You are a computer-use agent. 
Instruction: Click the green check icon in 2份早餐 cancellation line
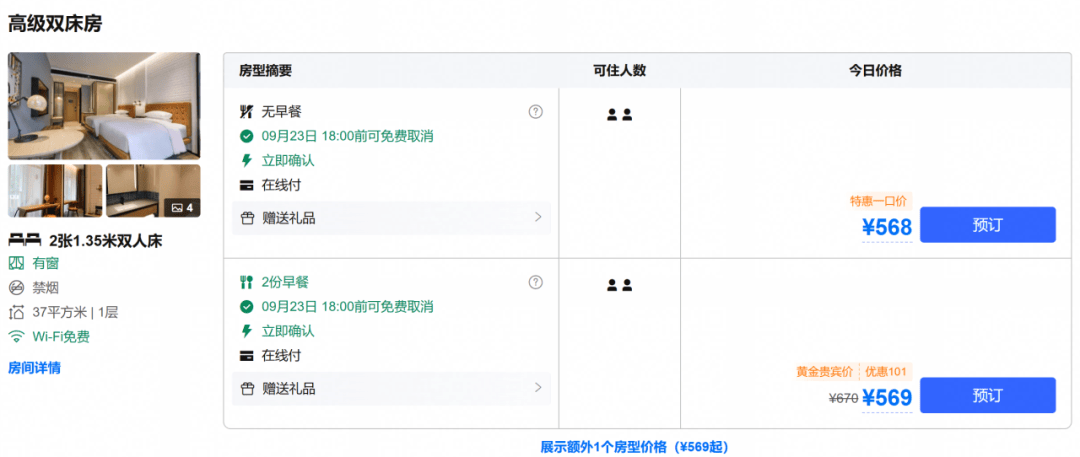(247, 307)
